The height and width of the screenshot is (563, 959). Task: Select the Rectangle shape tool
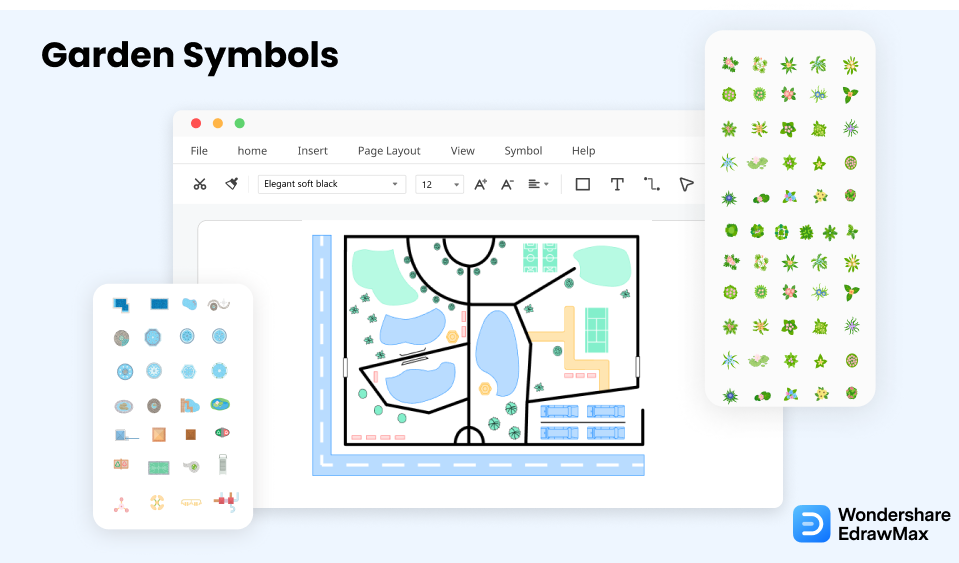tap(583, 184)
